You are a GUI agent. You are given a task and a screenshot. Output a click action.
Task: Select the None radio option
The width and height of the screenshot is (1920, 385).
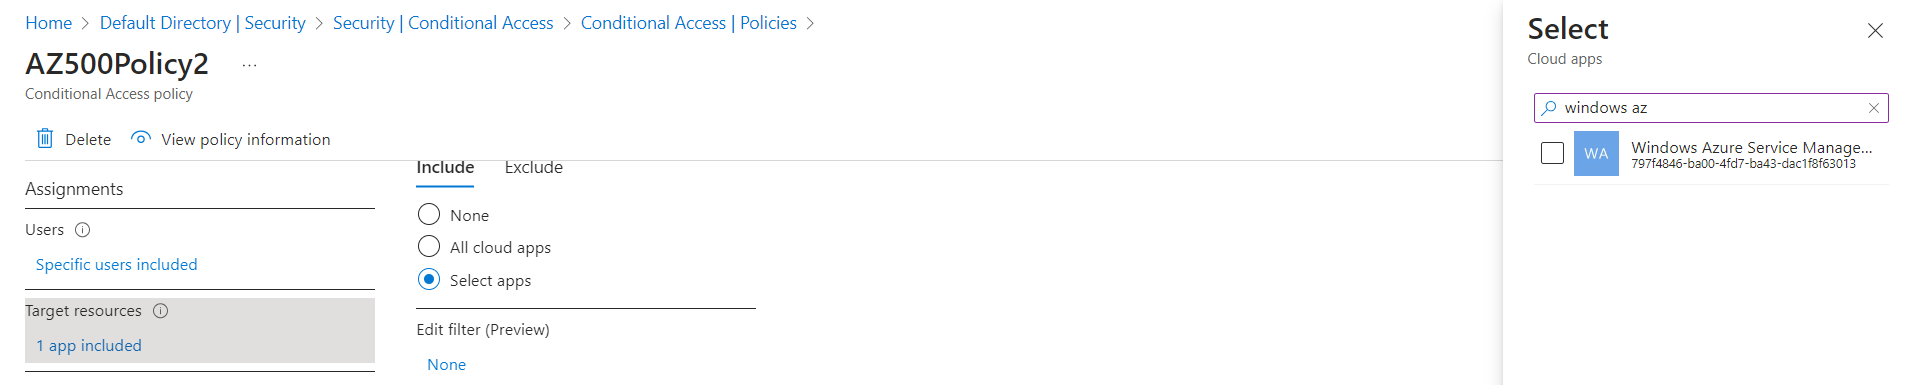429,214
